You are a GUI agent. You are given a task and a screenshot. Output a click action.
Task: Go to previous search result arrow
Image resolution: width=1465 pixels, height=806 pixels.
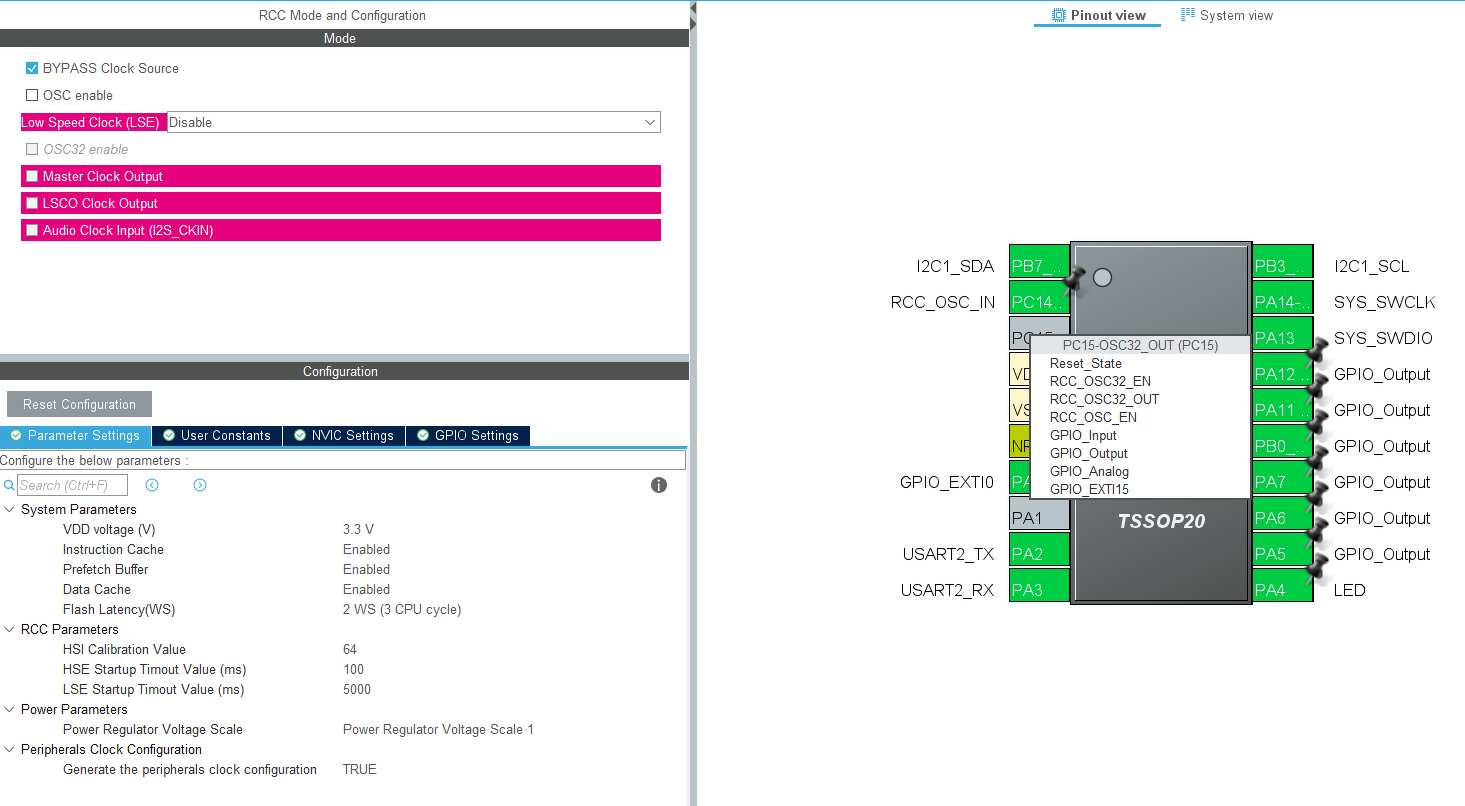(x=152, y=485)
